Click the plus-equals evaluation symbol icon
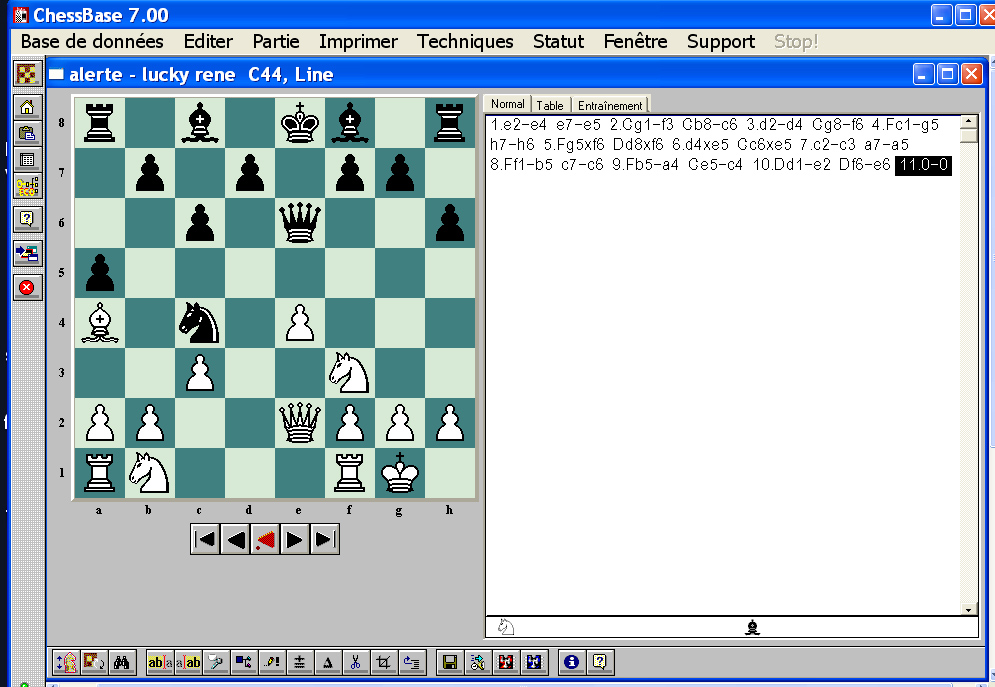The height and width of the screenshot is (687, 995). (x=300, y=662)
